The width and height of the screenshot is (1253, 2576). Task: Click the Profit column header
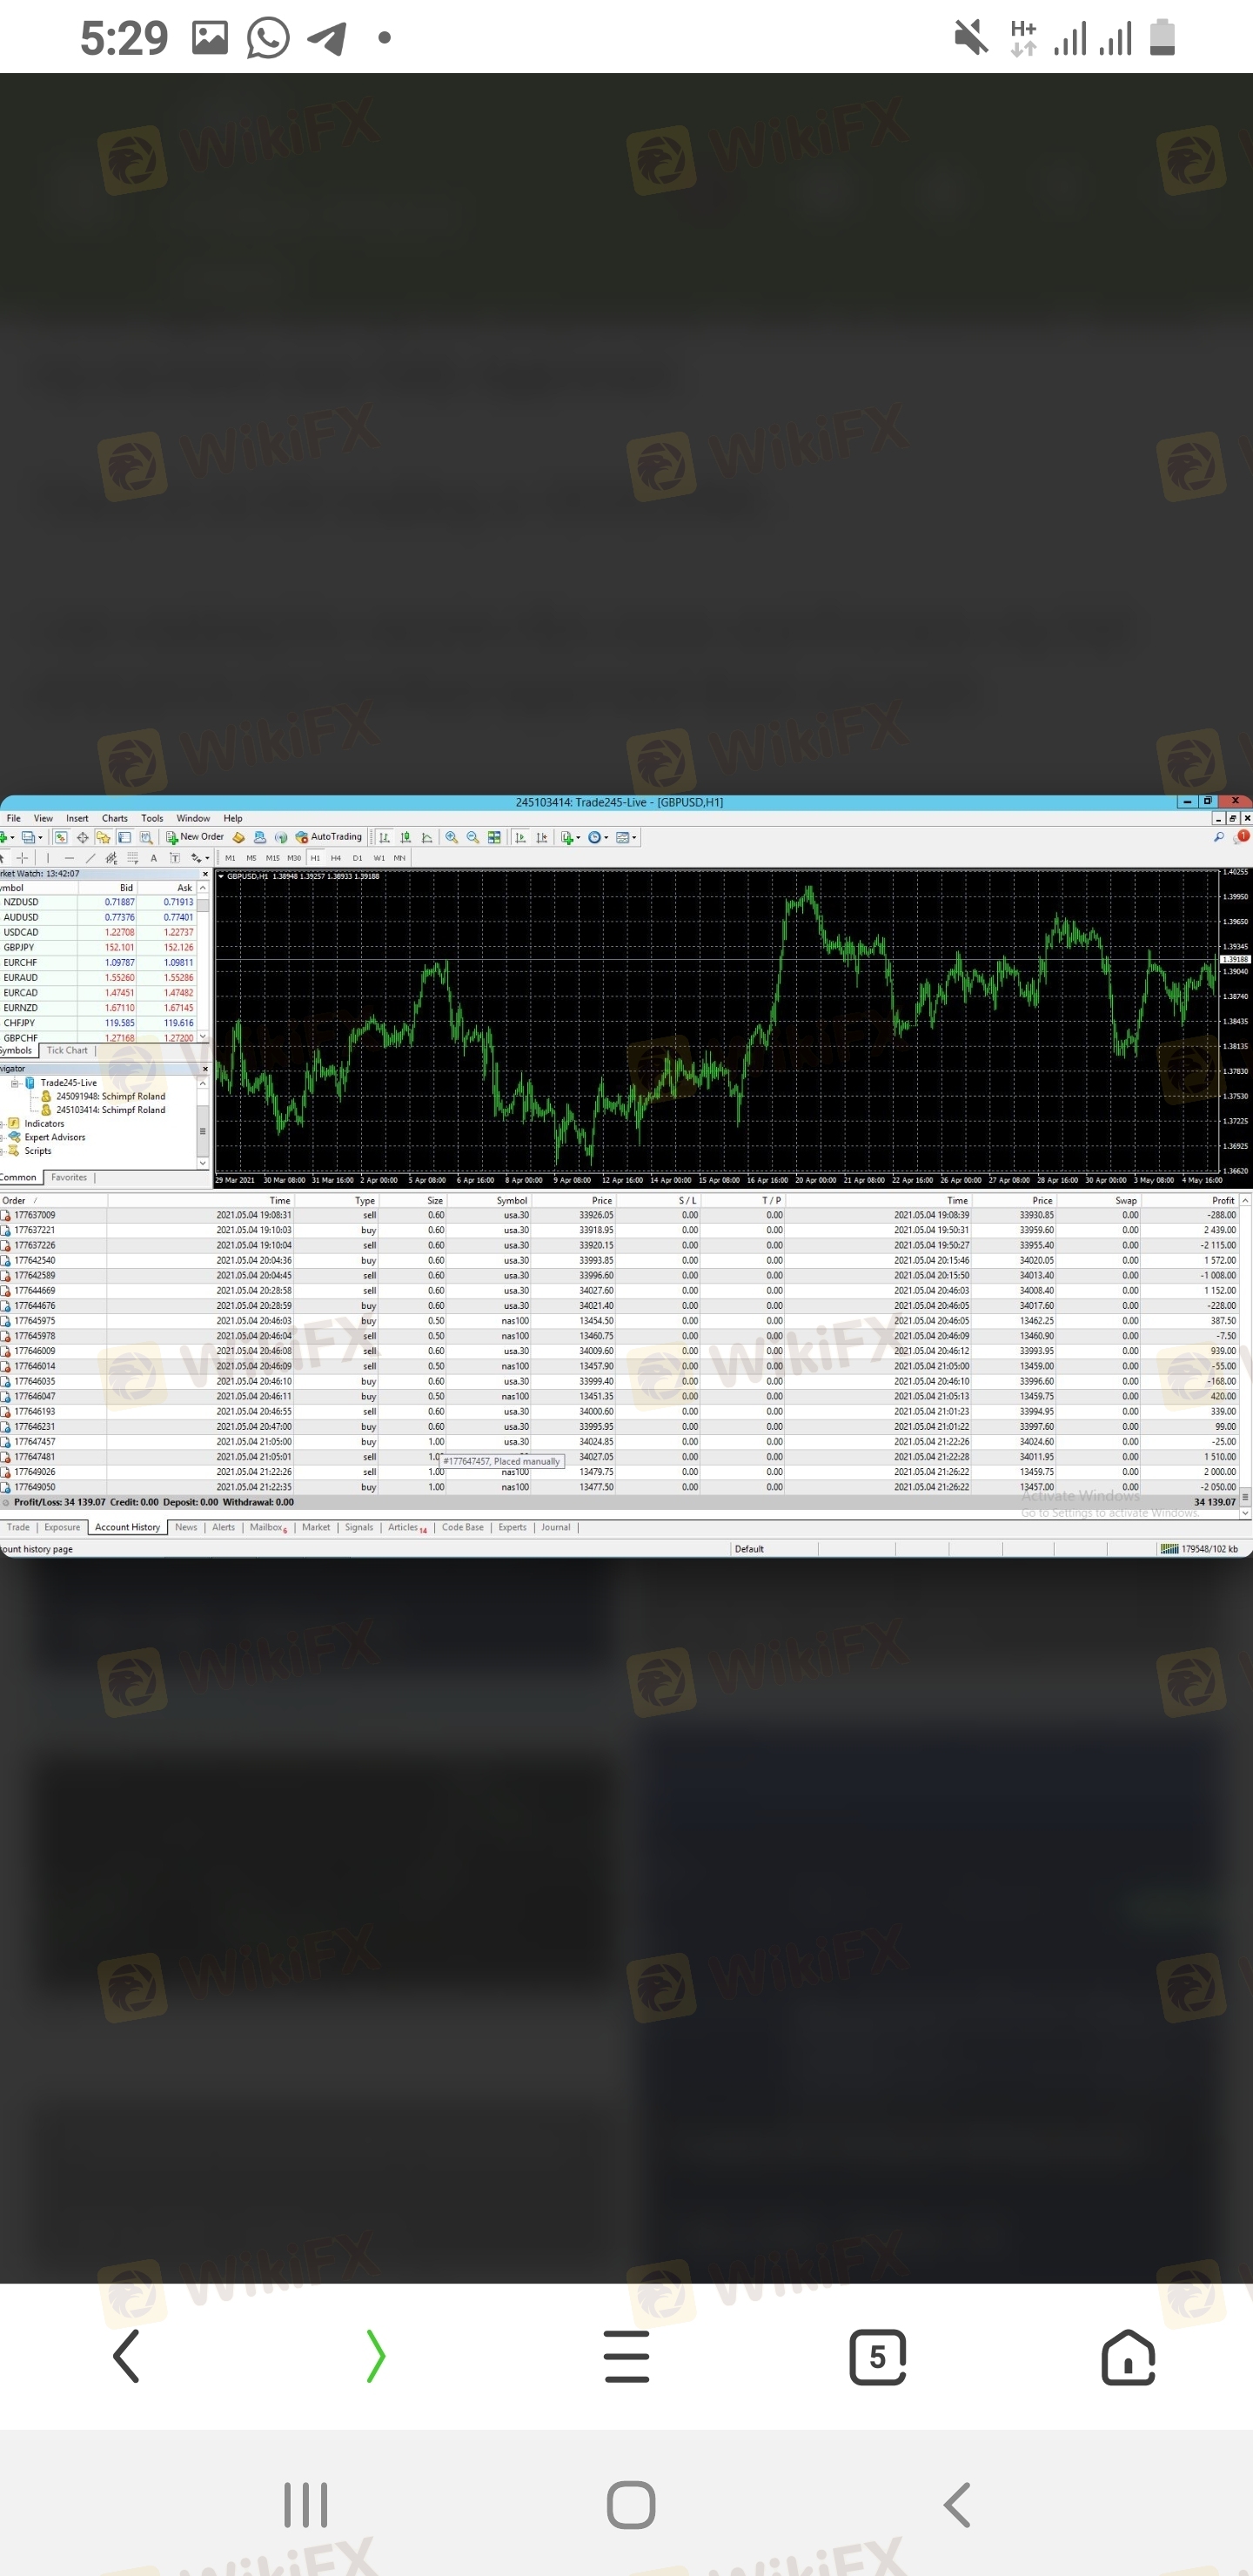(1222, 1200)
